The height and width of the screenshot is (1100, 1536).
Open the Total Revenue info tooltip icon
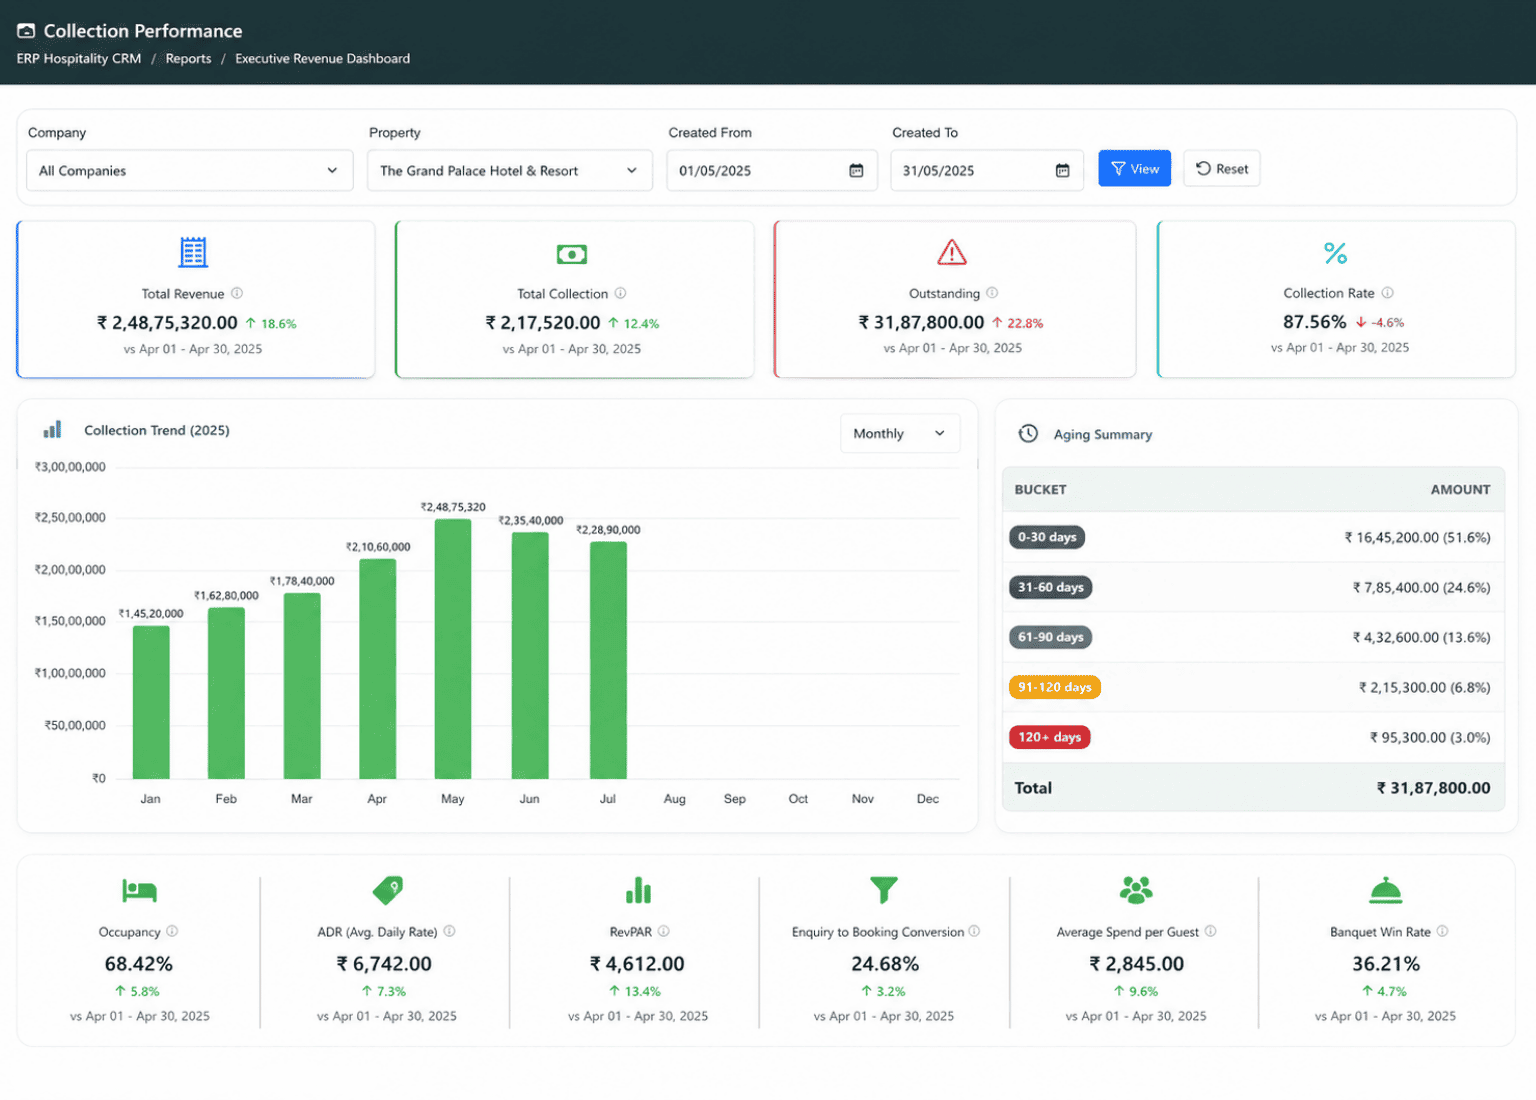237,293
